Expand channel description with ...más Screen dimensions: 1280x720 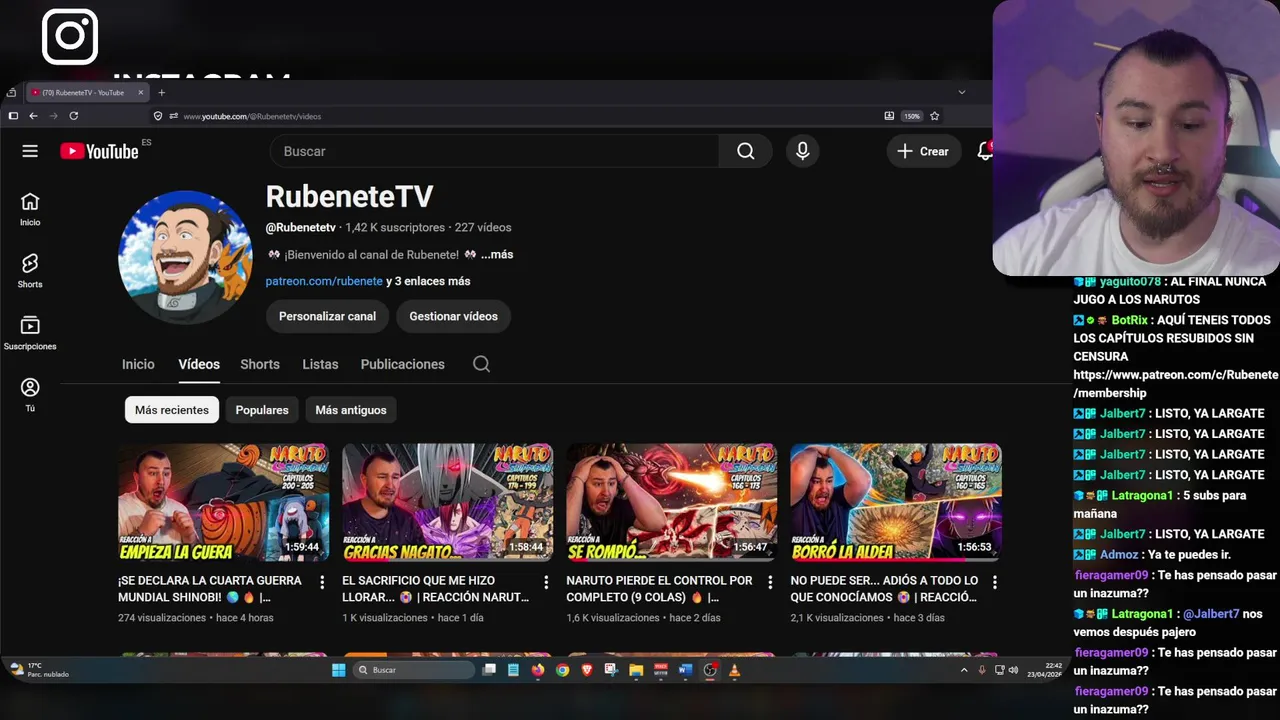[497, 255]
